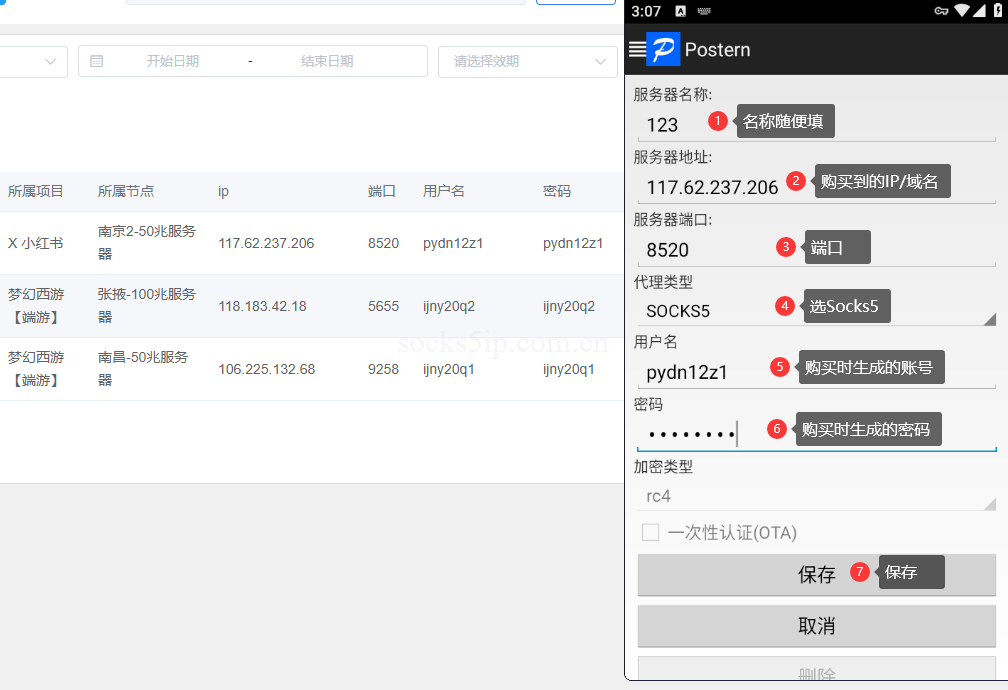Tap the Wi-Fi signal status icon

pyautogui.click(x=963, y=11)
